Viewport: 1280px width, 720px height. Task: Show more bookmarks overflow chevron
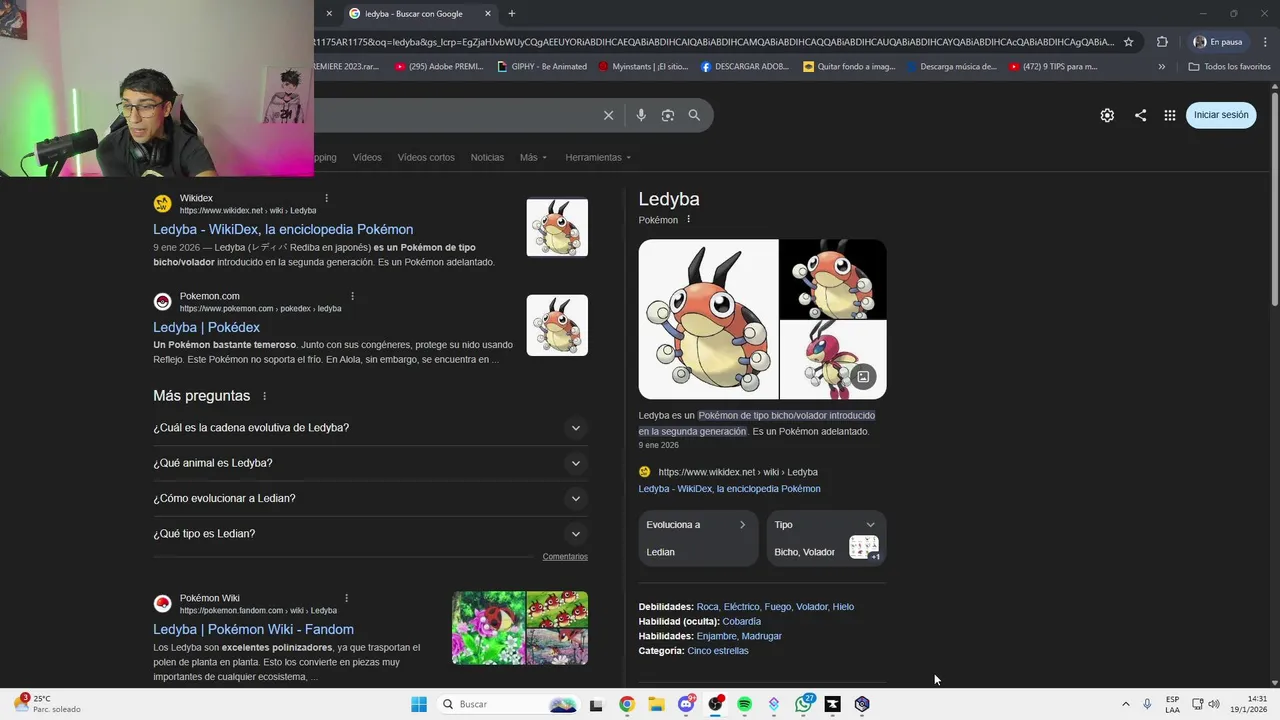point(1161,67)
